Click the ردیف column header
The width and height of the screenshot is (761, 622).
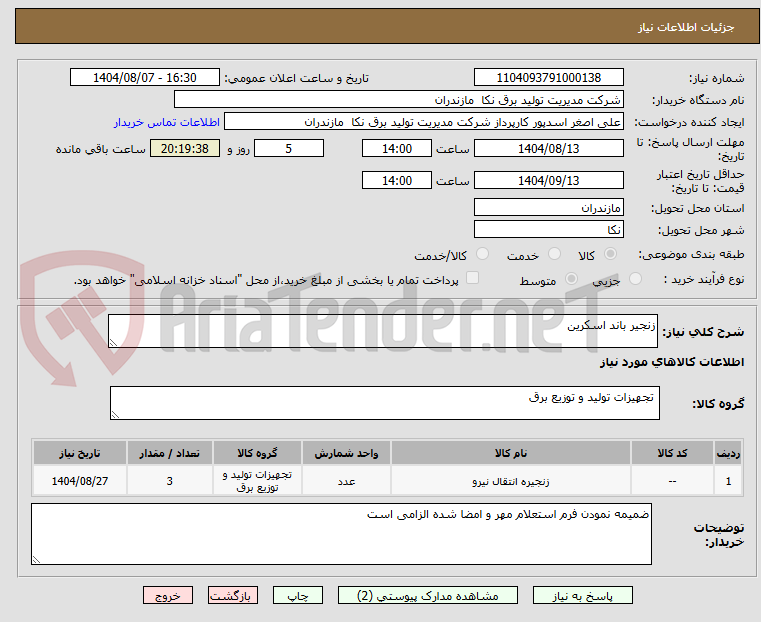click(728, 453)
